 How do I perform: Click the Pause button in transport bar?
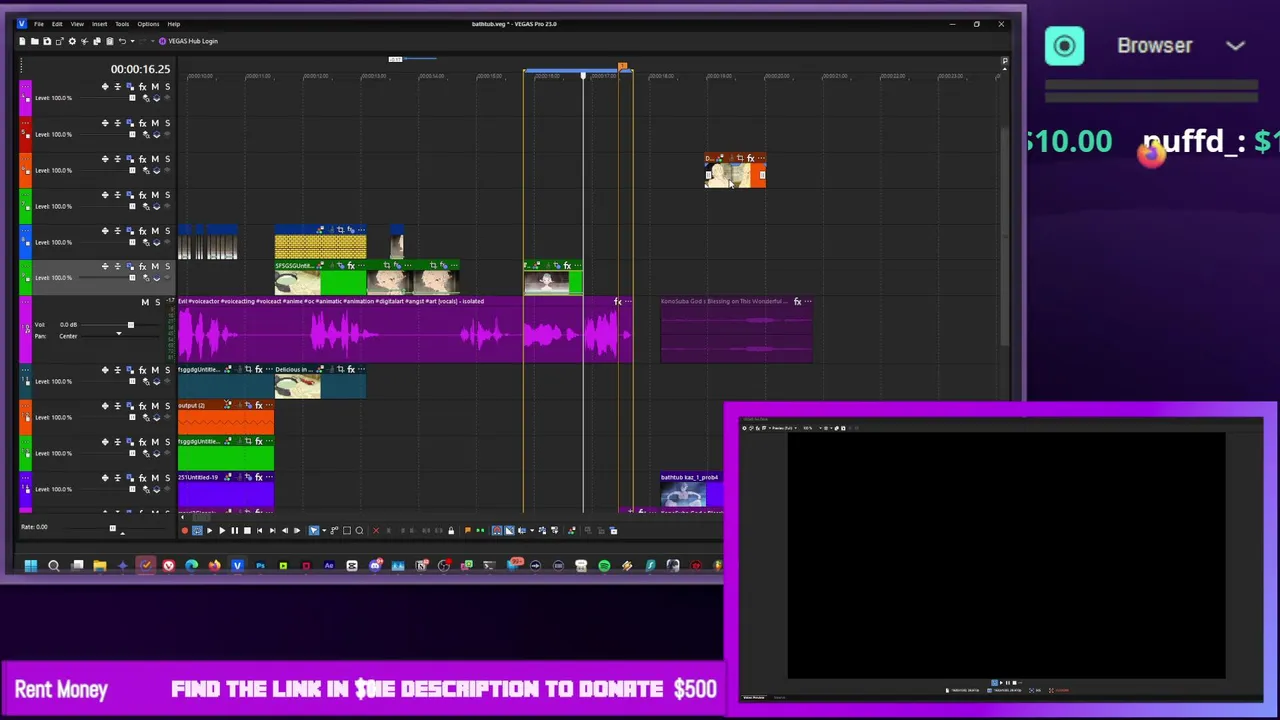pyautogui.click(x=235, y=530)
